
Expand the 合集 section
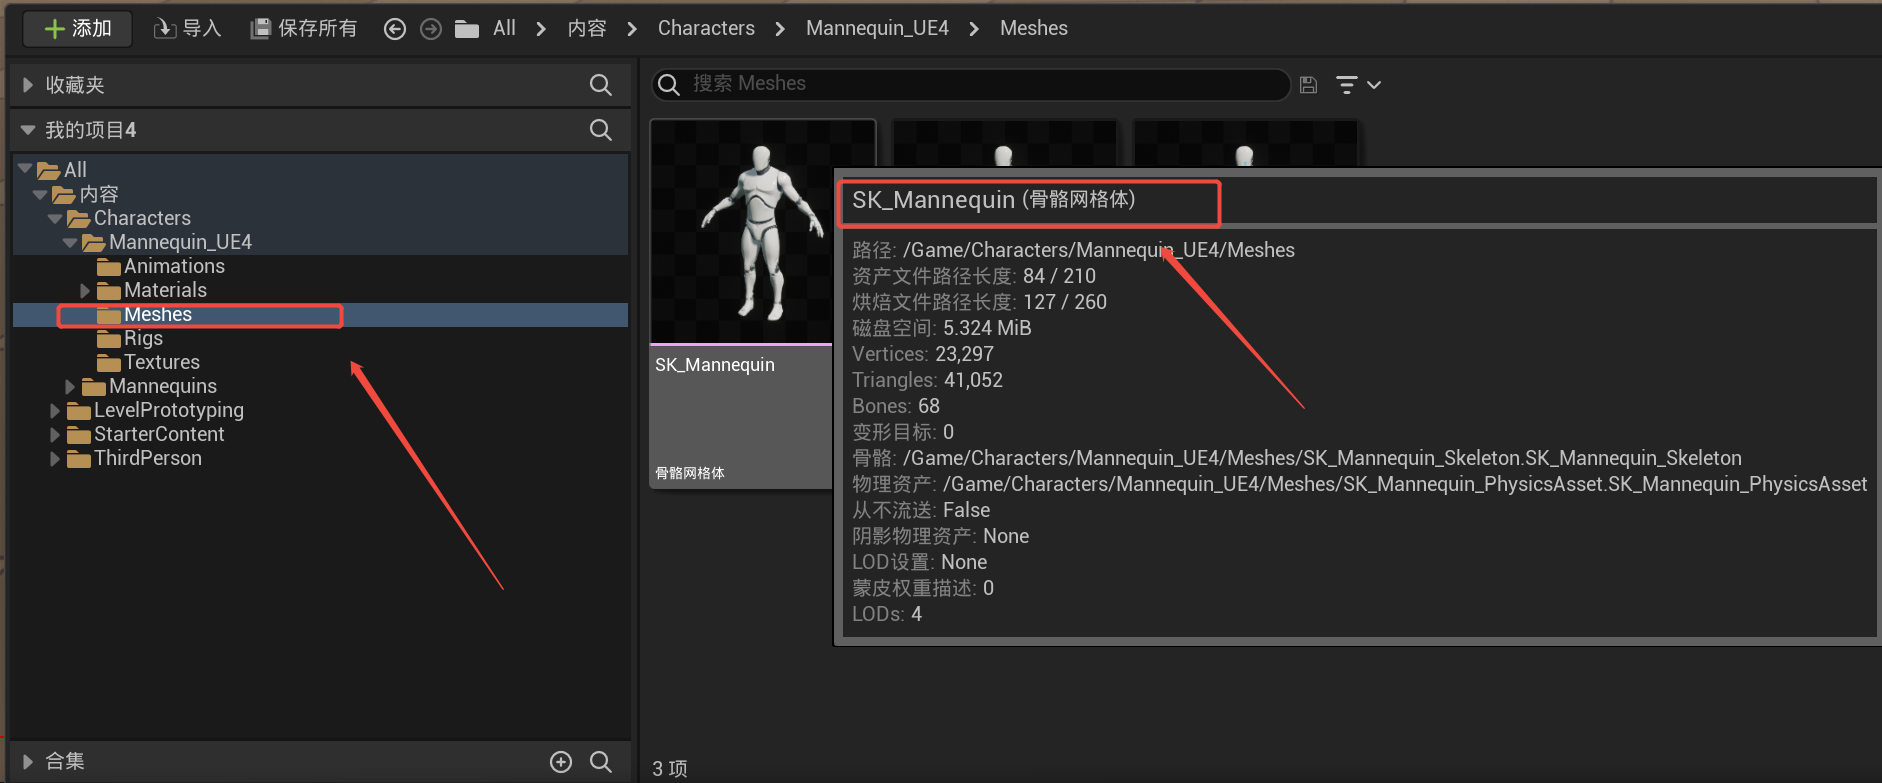pyautogui.click(x=28, y=762)
